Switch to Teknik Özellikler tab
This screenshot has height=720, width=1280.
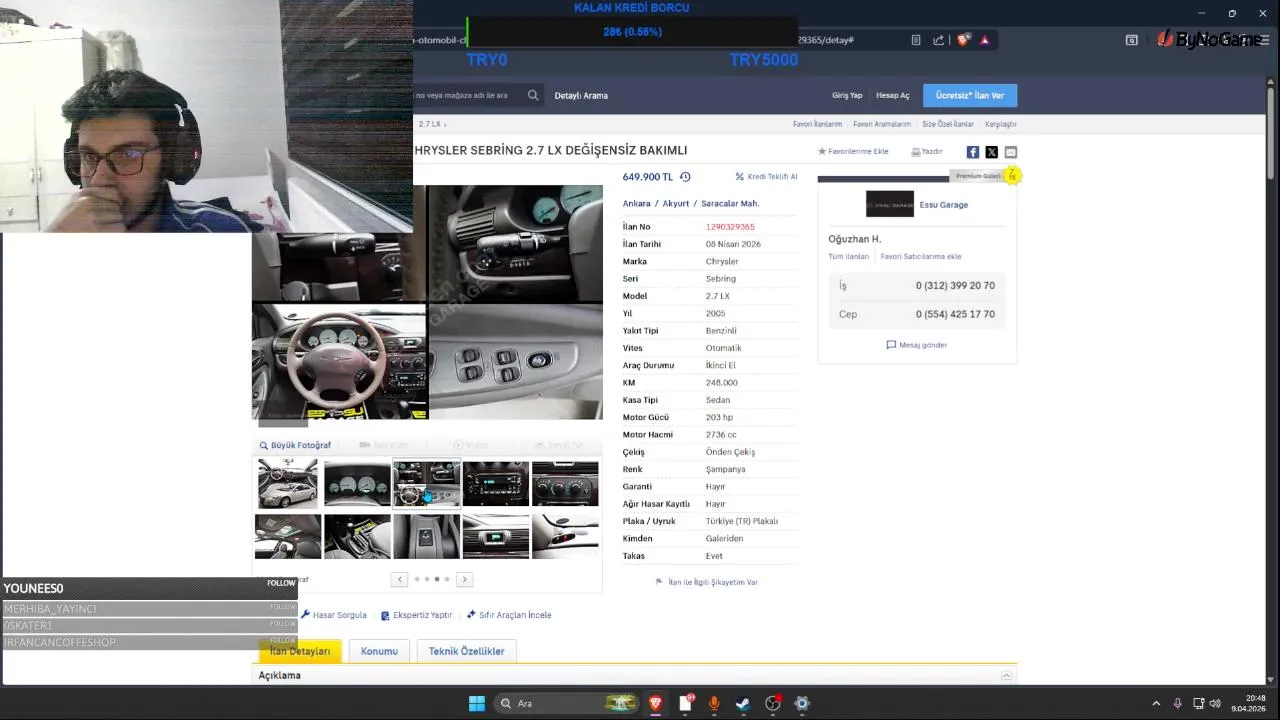click(466, 651)
